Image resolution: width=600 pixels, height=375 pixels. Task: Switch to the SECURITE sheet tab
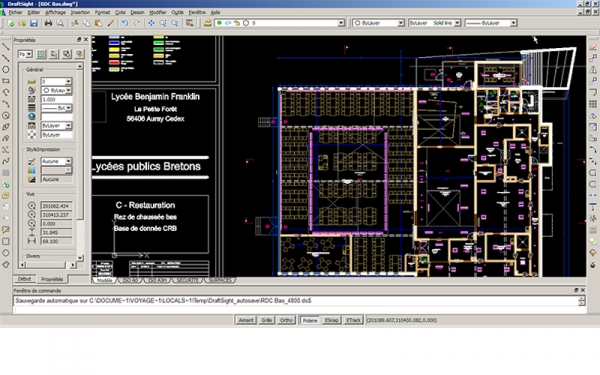point(187,280)
